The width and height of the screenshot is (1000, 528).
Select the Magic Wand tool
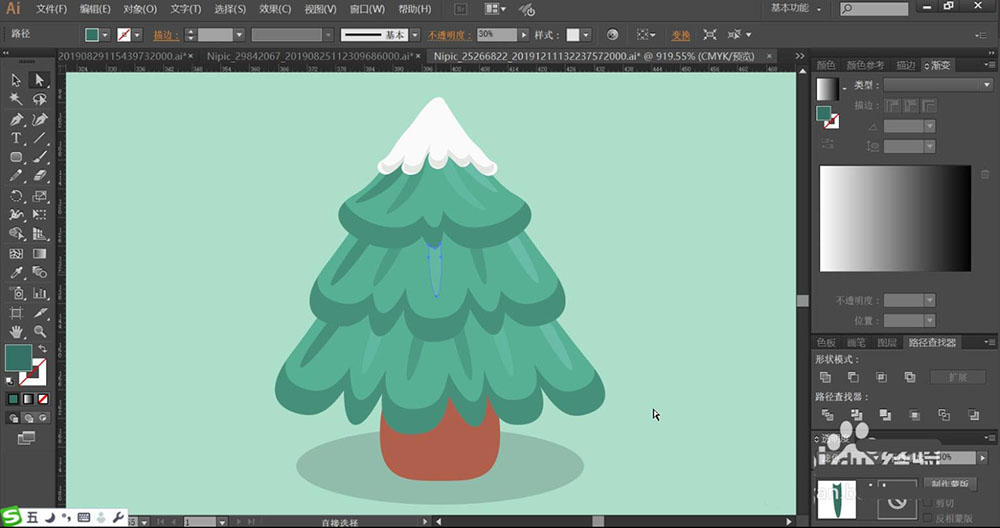pyautogui.click(x=17, y=99)
